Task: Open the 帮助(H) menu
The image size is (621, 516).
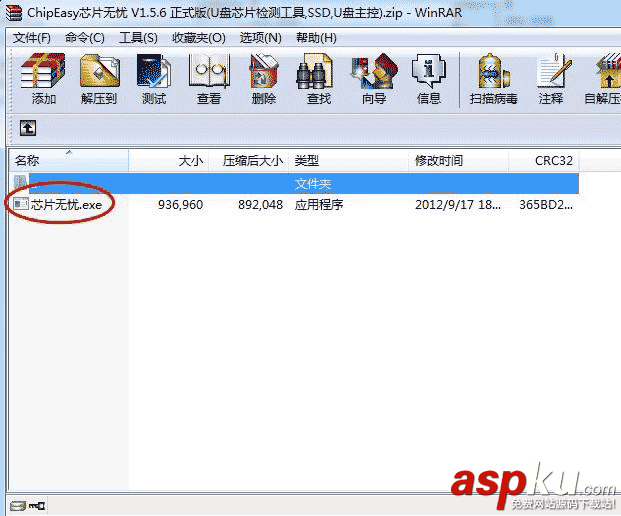Action: point(316,38)
